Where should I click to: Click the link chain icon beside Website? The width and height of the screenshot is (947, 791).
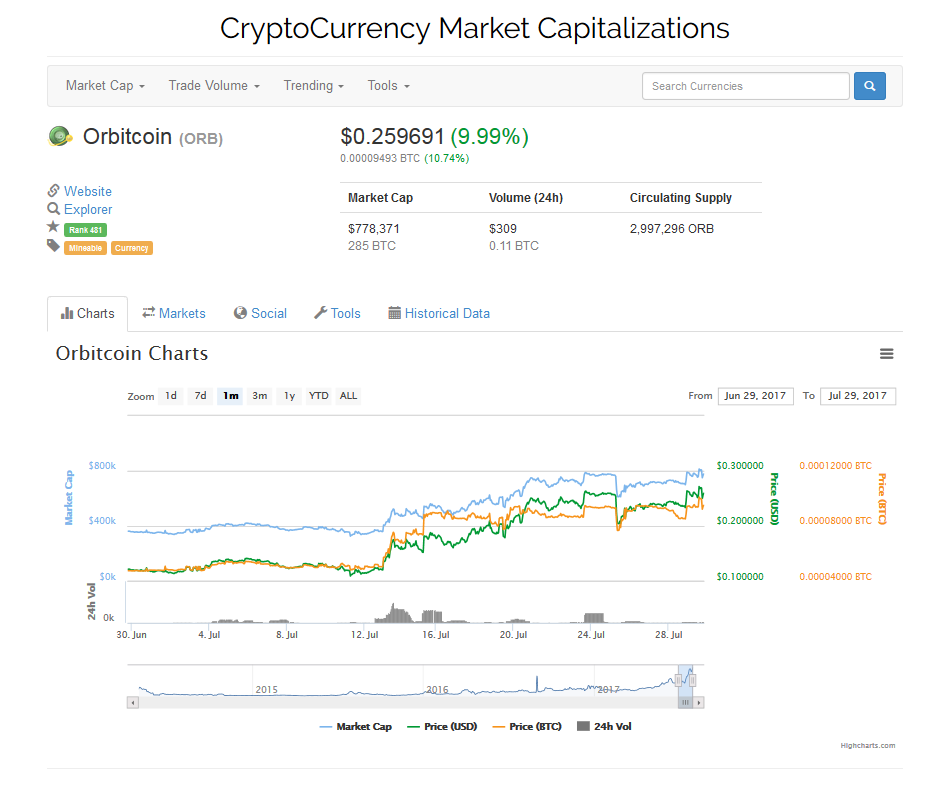(53, 191)
